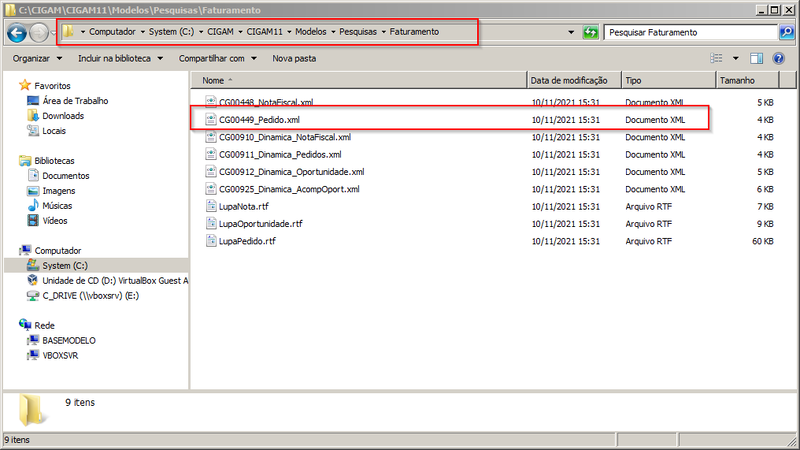Click the folder icon in address bar
Image resolution: width=800 pixels, height=450 pixels.
(x=68, y=32)
